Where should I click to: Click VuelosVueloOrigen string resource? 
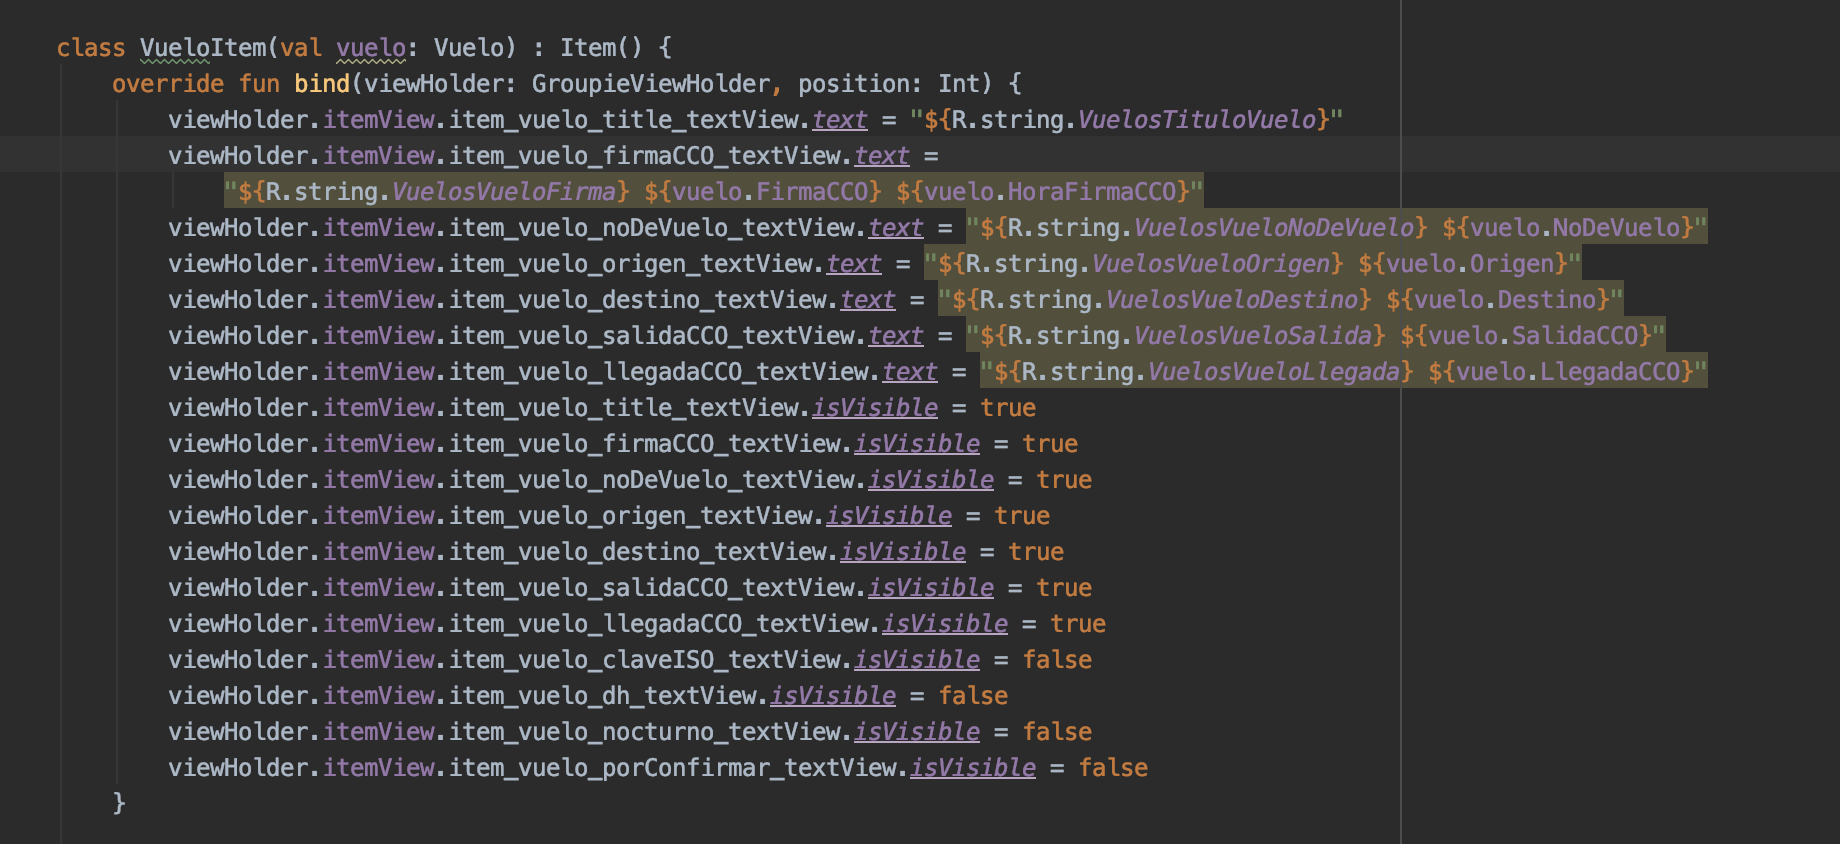pyautogui.click(x=1210, y=264)
